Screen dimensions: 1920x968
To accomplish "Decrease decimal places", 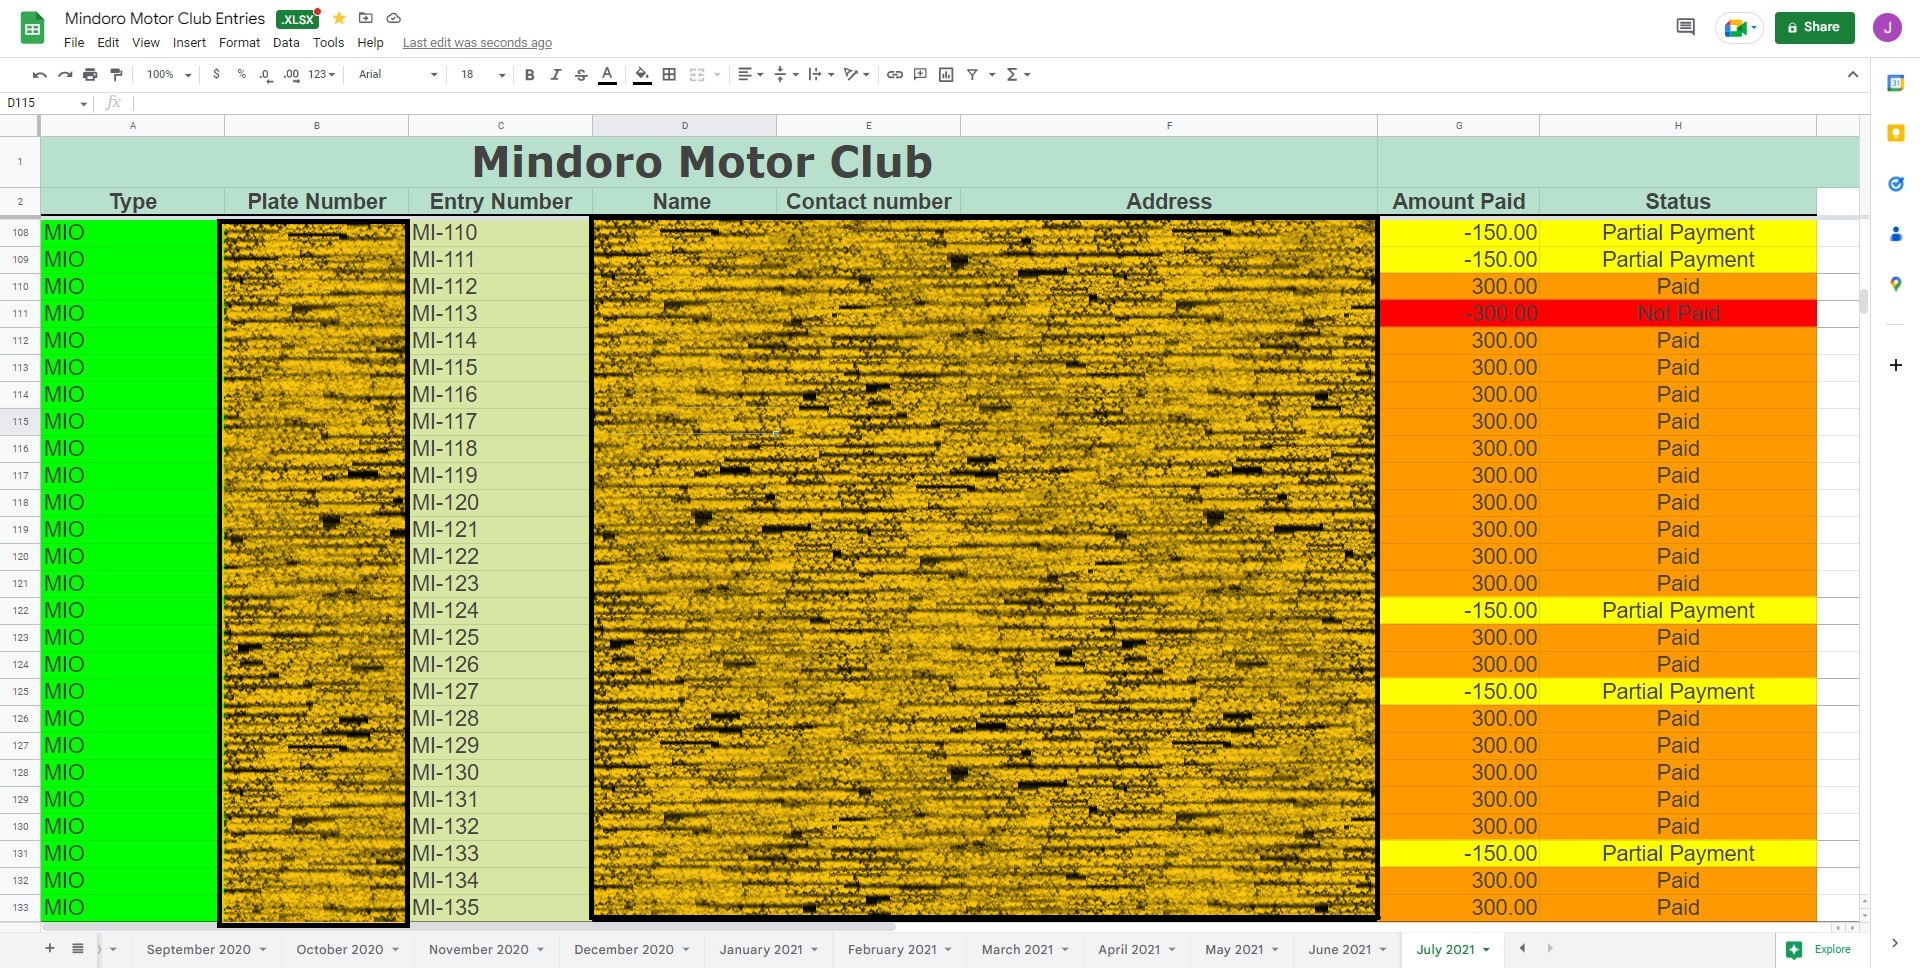I will tap(265, 75).
